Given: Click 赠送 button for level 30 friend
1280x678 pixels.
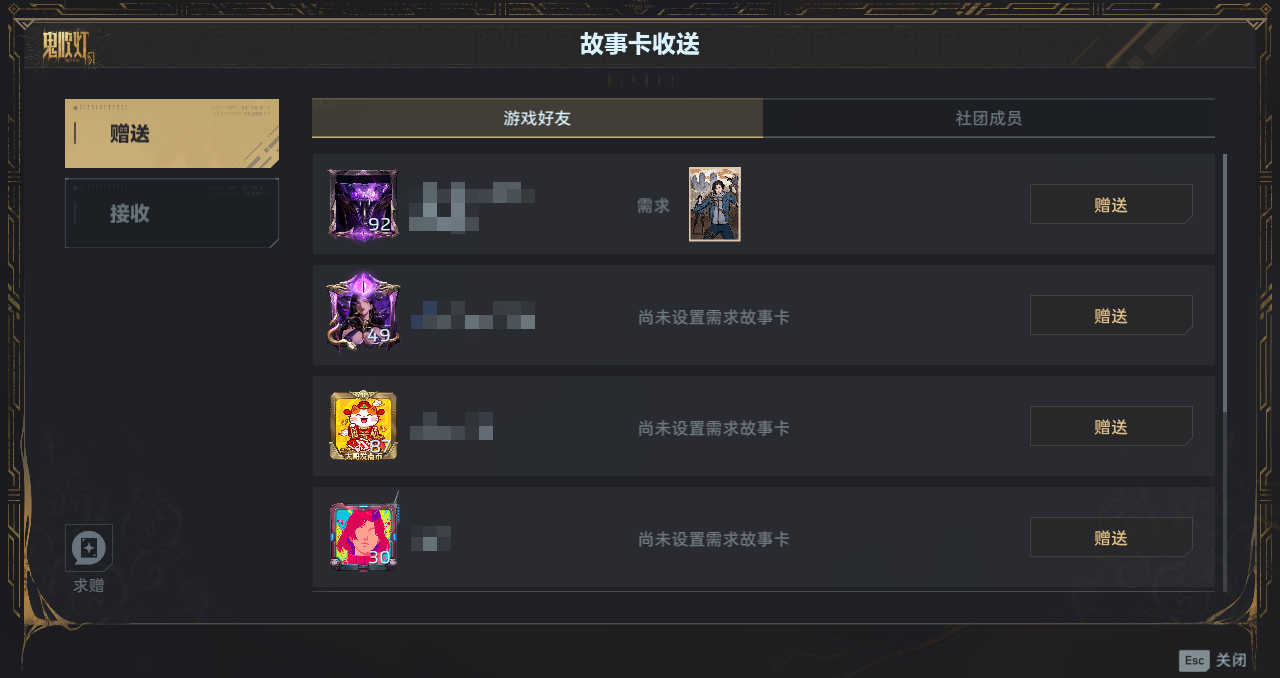Looking at the screenshot, I should tap(1111, 537).
